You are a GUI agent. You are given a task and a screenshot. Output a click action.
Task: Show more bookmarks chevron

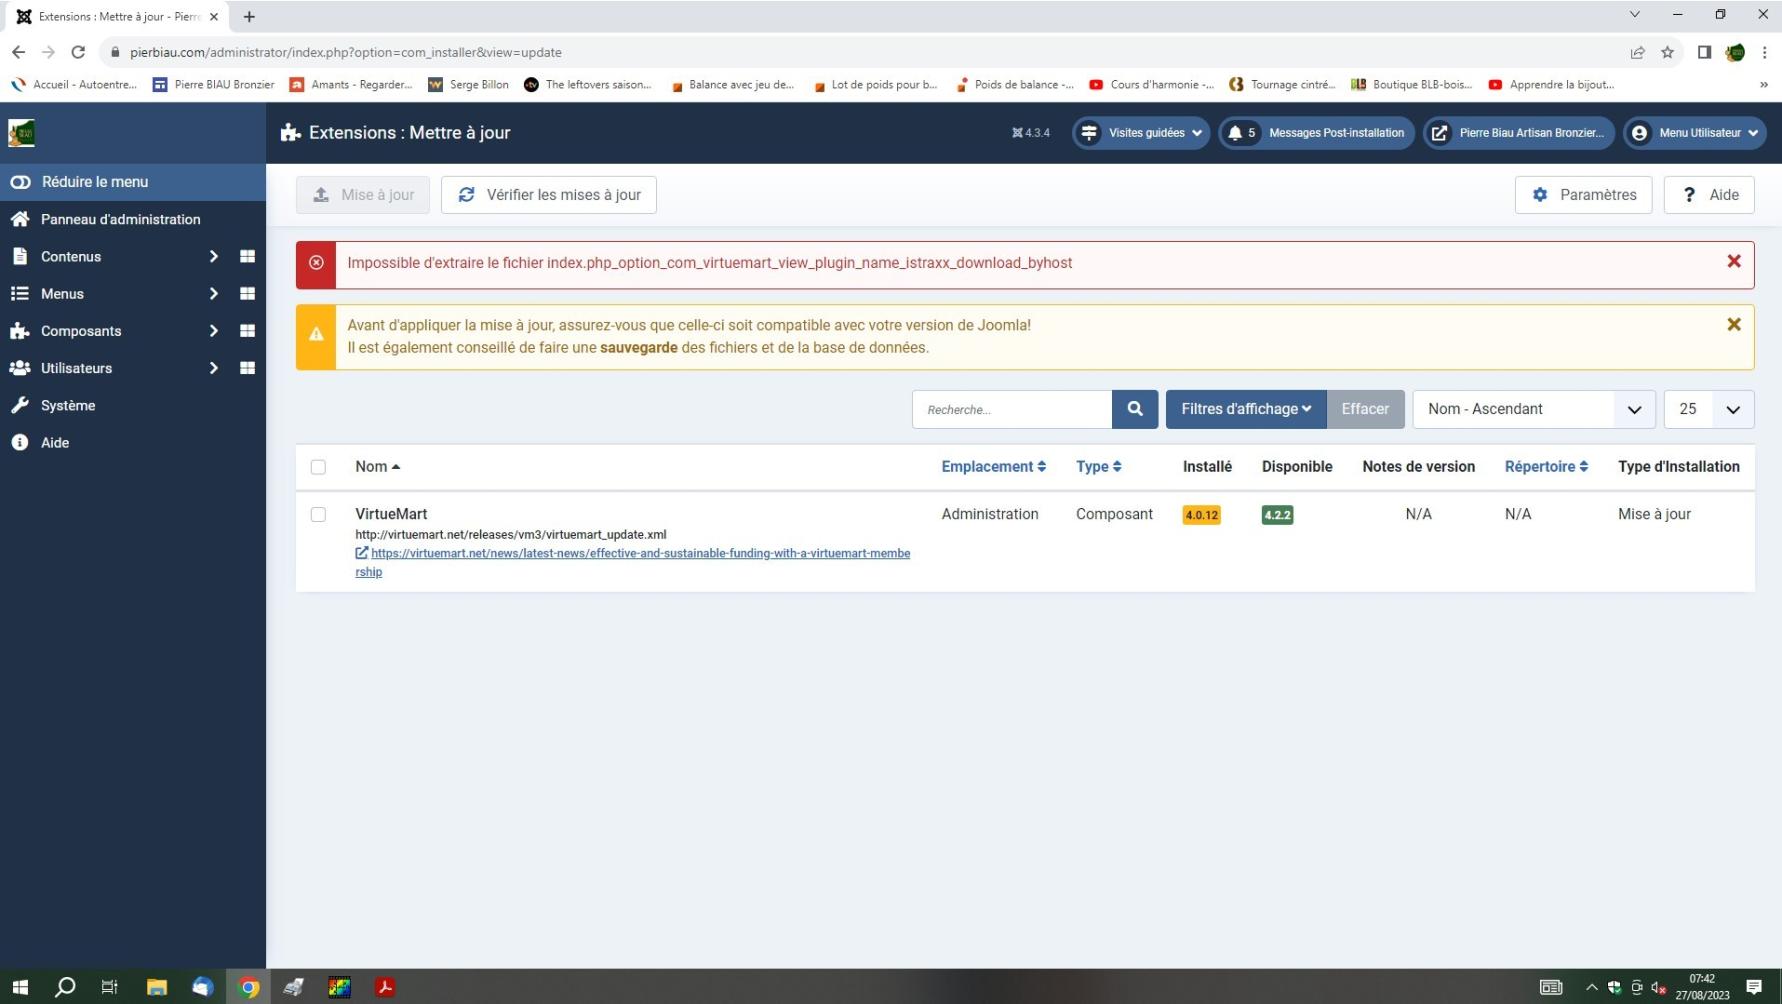coord(1764,85)
